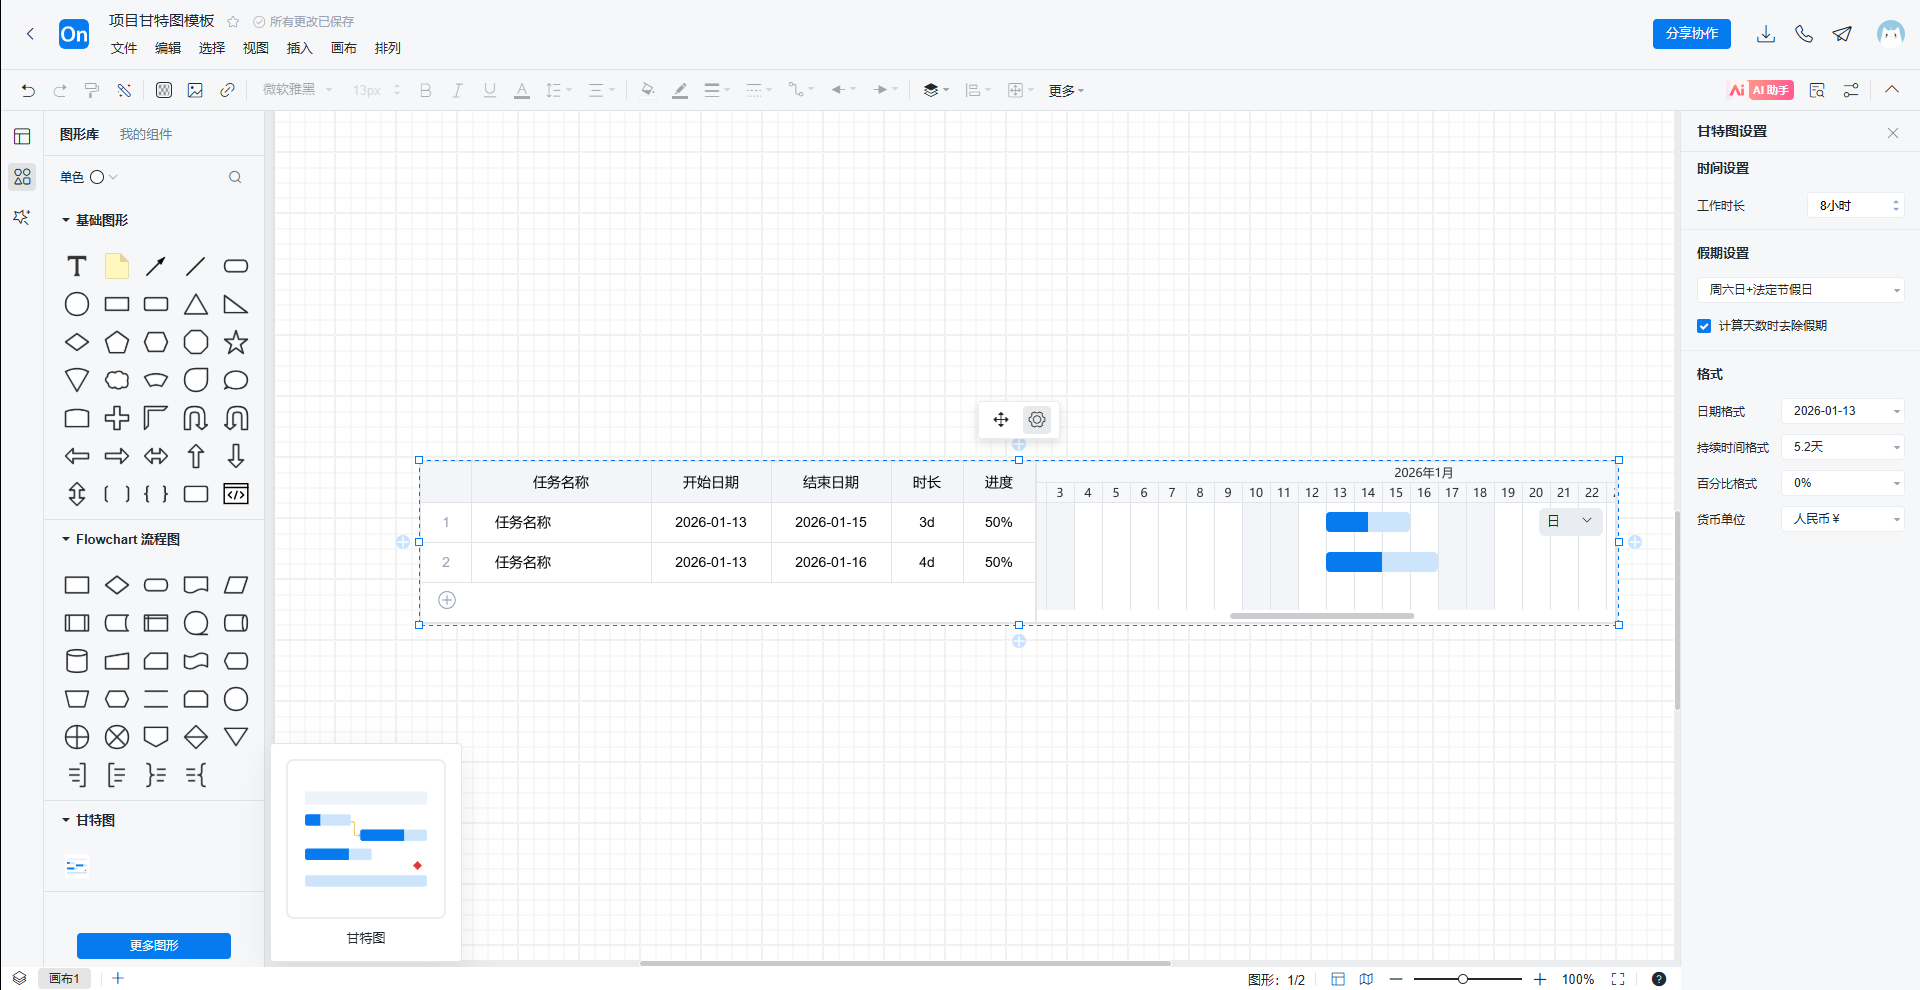
Task: Open the AI助手 assistant
Action: (1761, 90)
